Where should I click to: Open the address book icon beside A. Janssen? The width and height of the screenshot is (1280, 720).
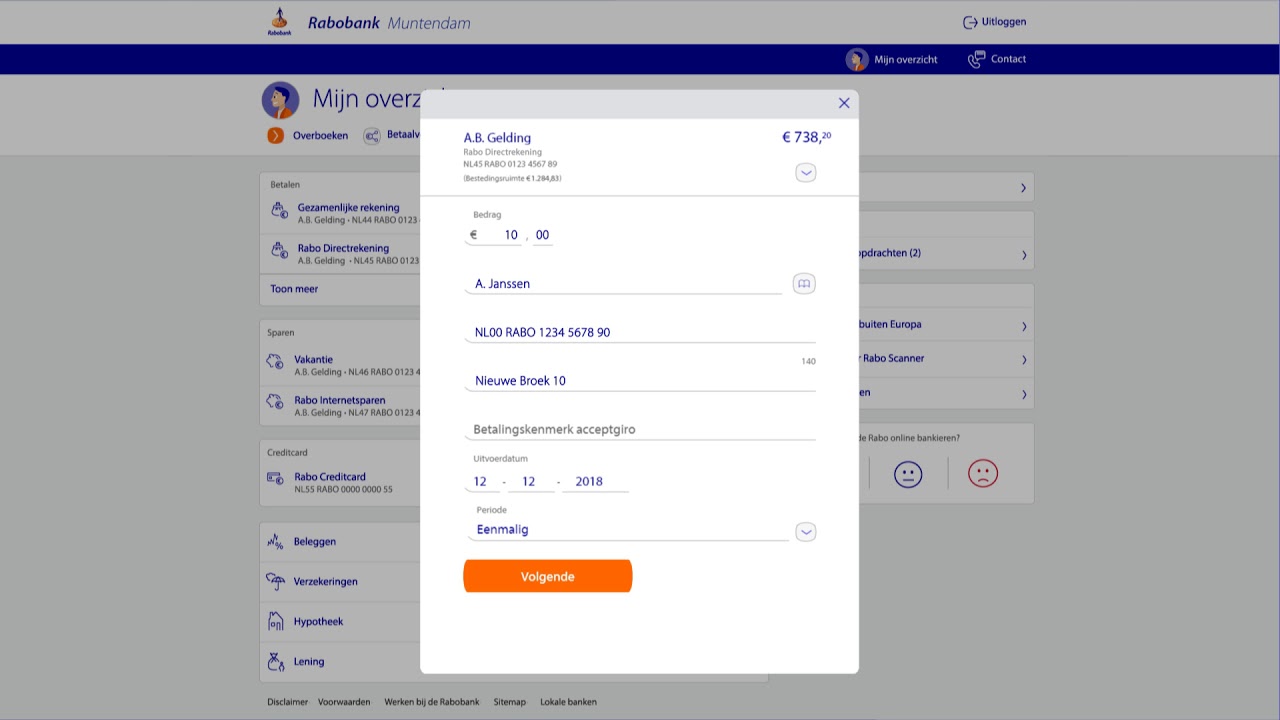pos(804,284)
